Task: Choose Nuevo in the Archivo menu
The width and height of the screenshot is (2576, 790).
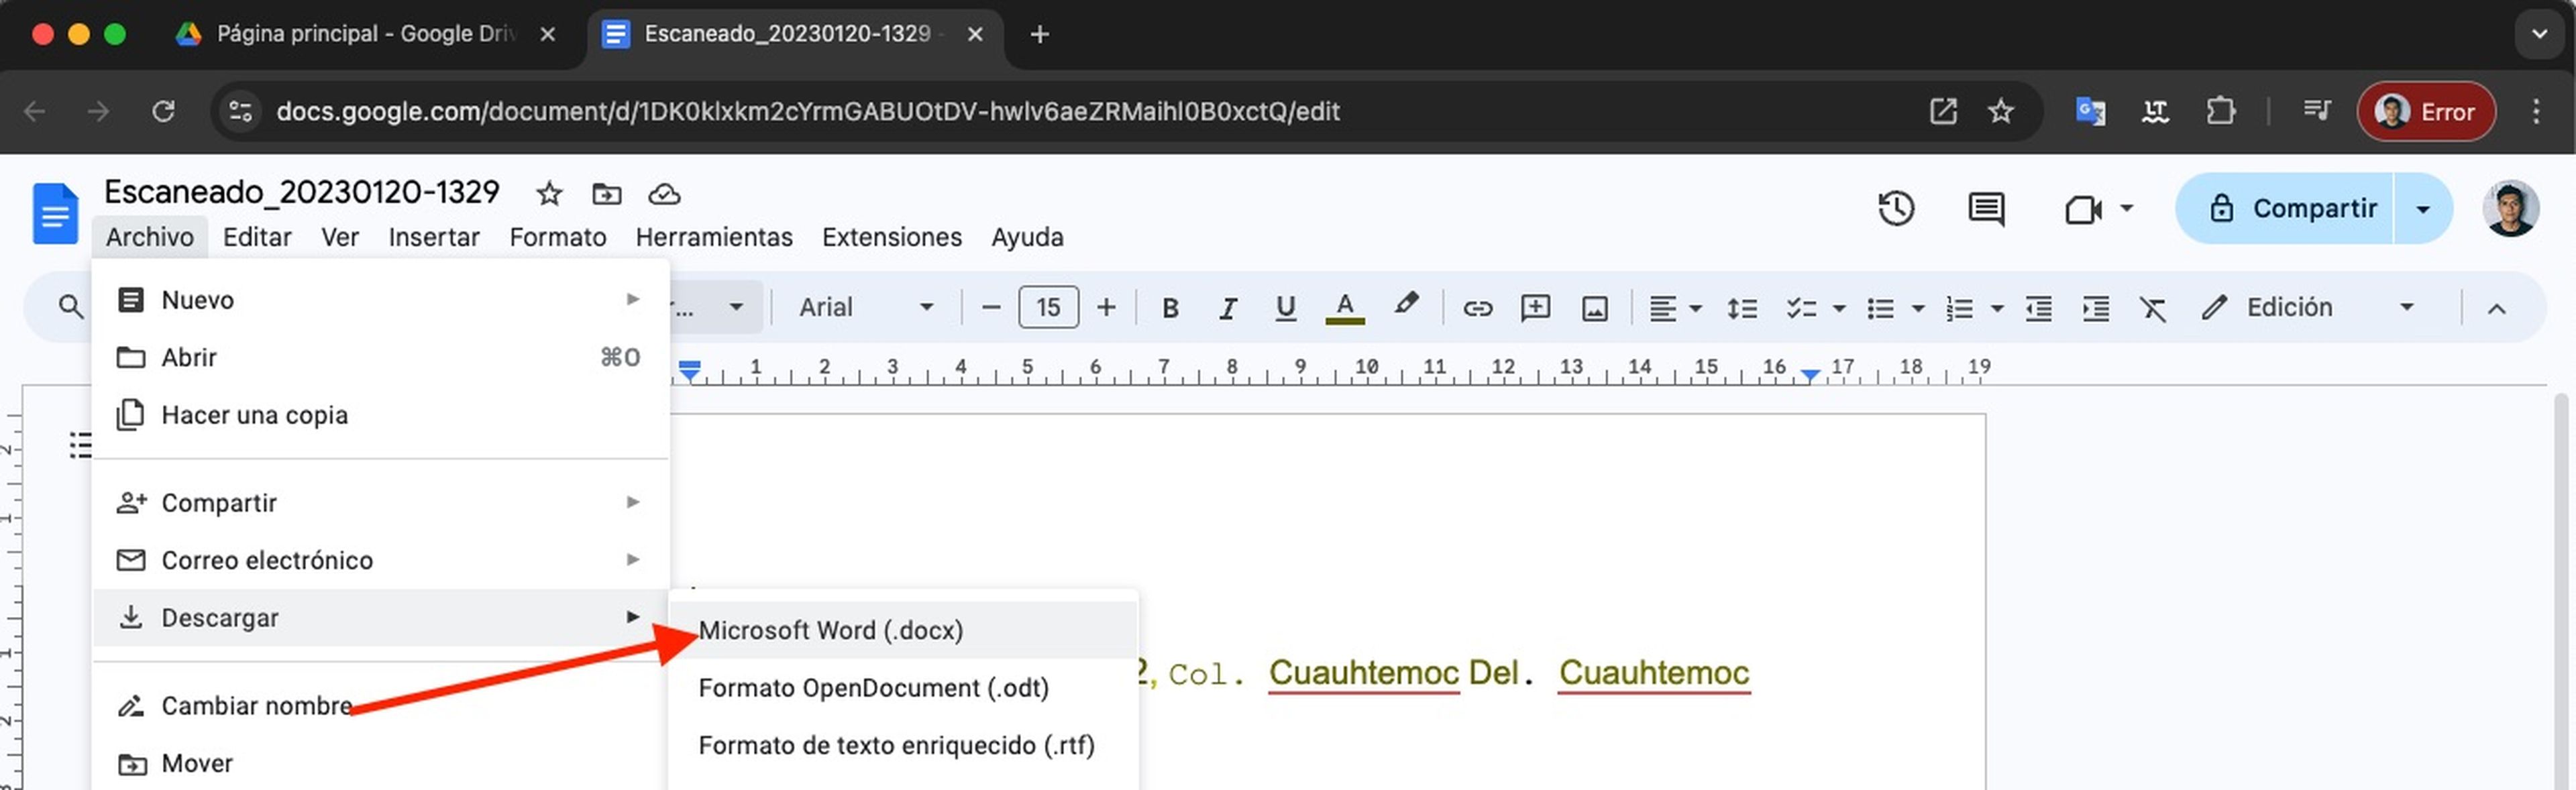Action: [x=380, y=300]
